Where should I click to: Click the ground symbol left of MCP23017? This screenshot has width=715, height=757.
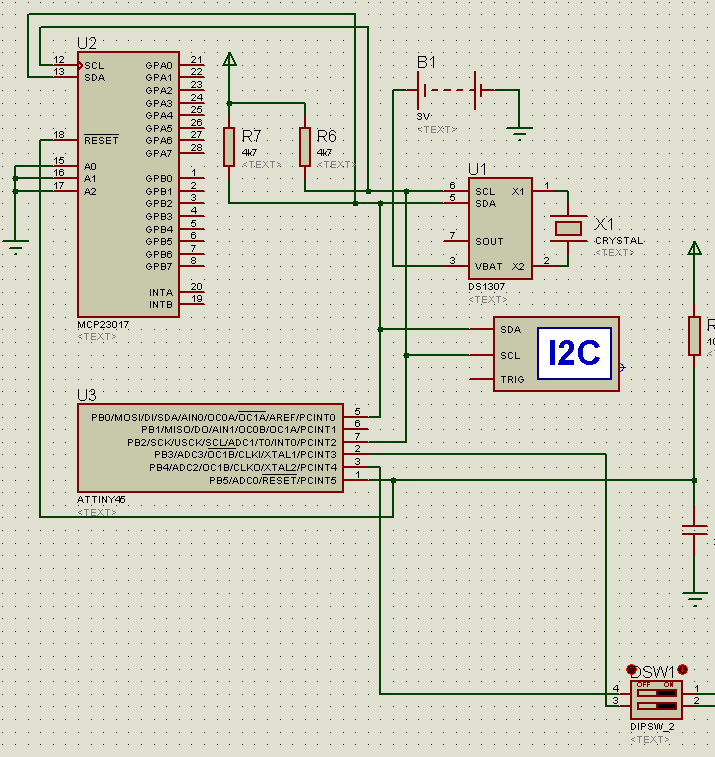[x=15, y=244]
